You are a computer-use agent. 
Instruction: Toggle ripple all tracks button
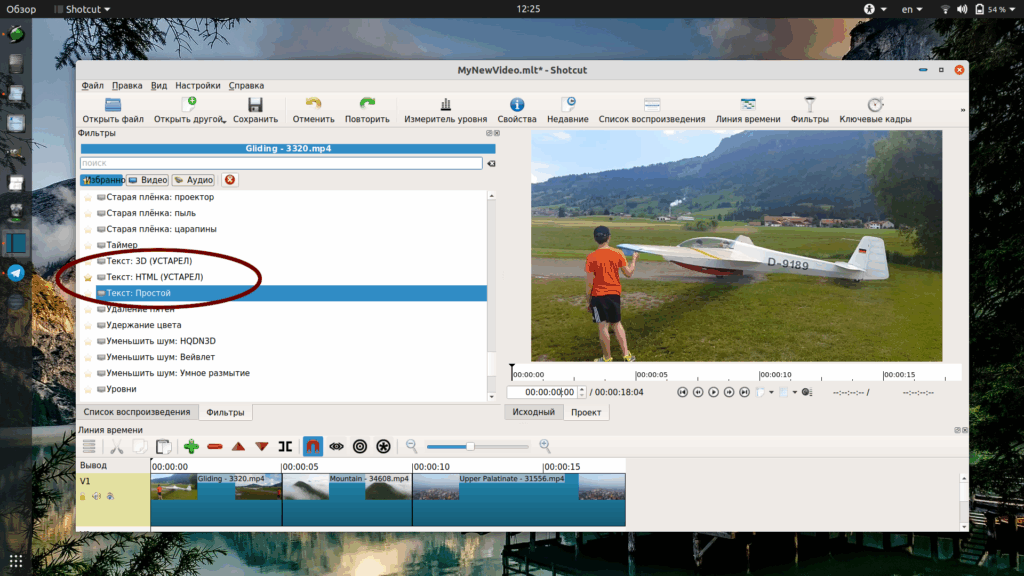click(x=383, y=447)
